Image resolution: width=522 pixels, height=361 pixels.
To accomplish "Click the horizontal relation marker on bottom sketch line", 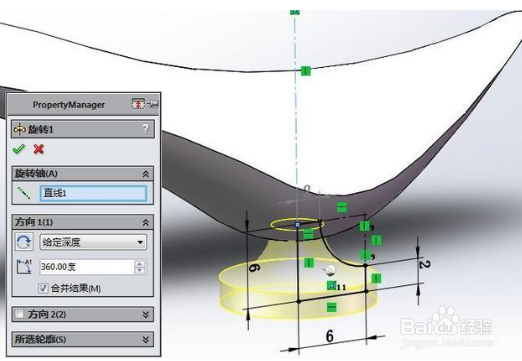I will tap(331, 307).
